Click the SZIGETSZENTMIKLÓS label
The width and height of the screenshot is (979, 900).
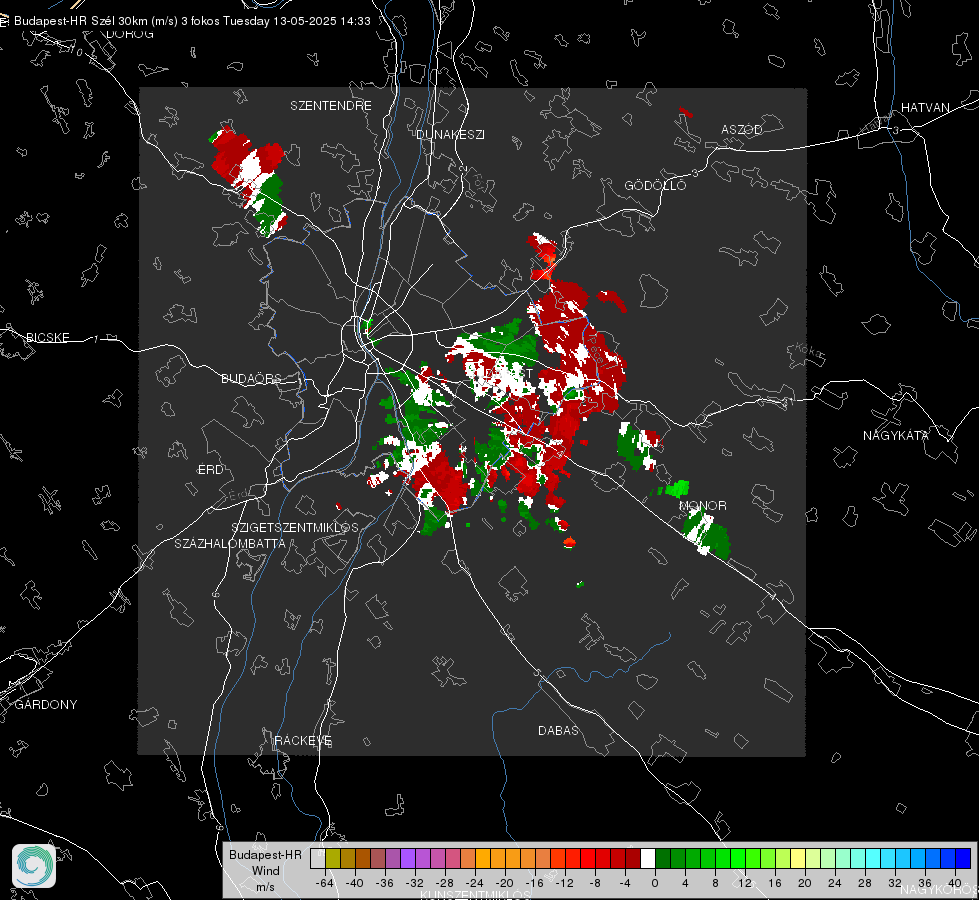[295, 527]
